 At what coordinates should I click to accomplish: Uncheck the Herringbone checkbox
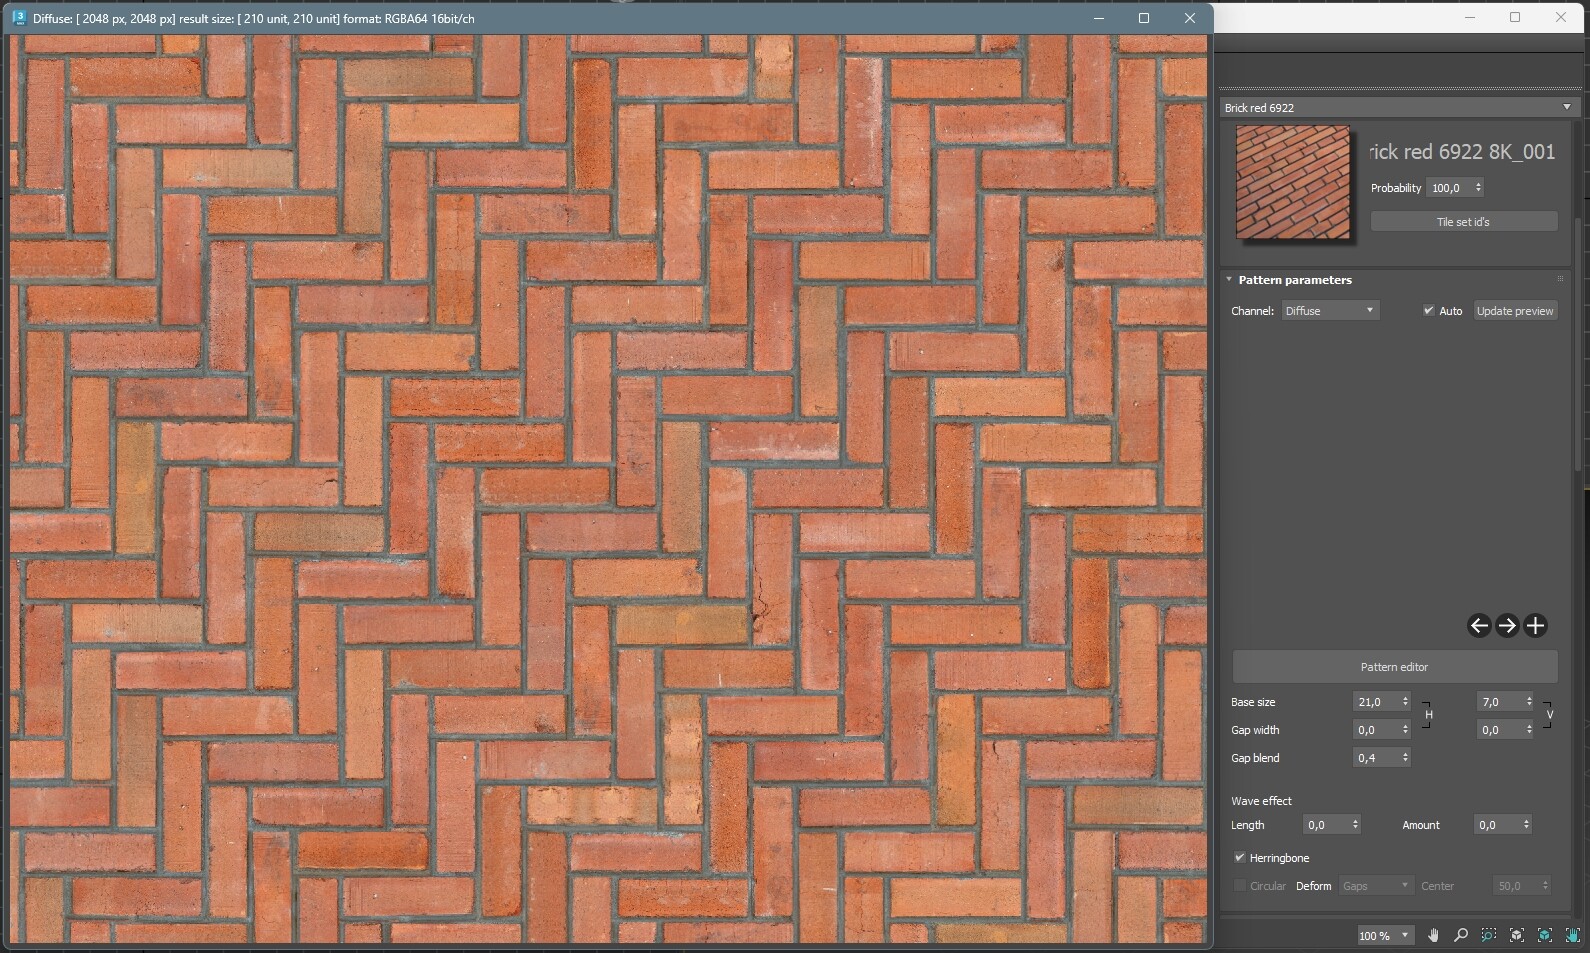pyautogui.click(x=1240, y=858)
